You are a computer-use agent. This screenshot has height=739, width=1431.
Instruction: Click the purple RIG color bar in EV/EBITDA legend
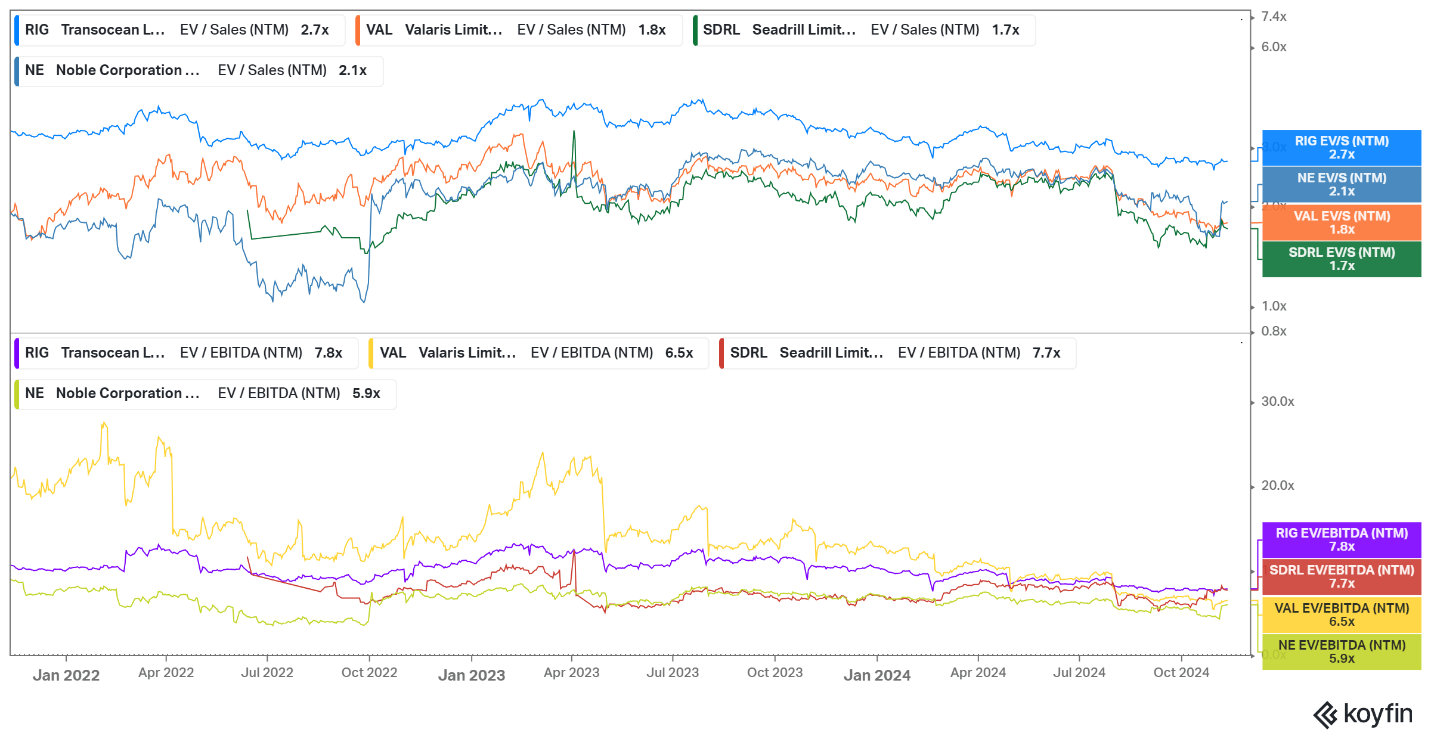[x=17, y=353]
